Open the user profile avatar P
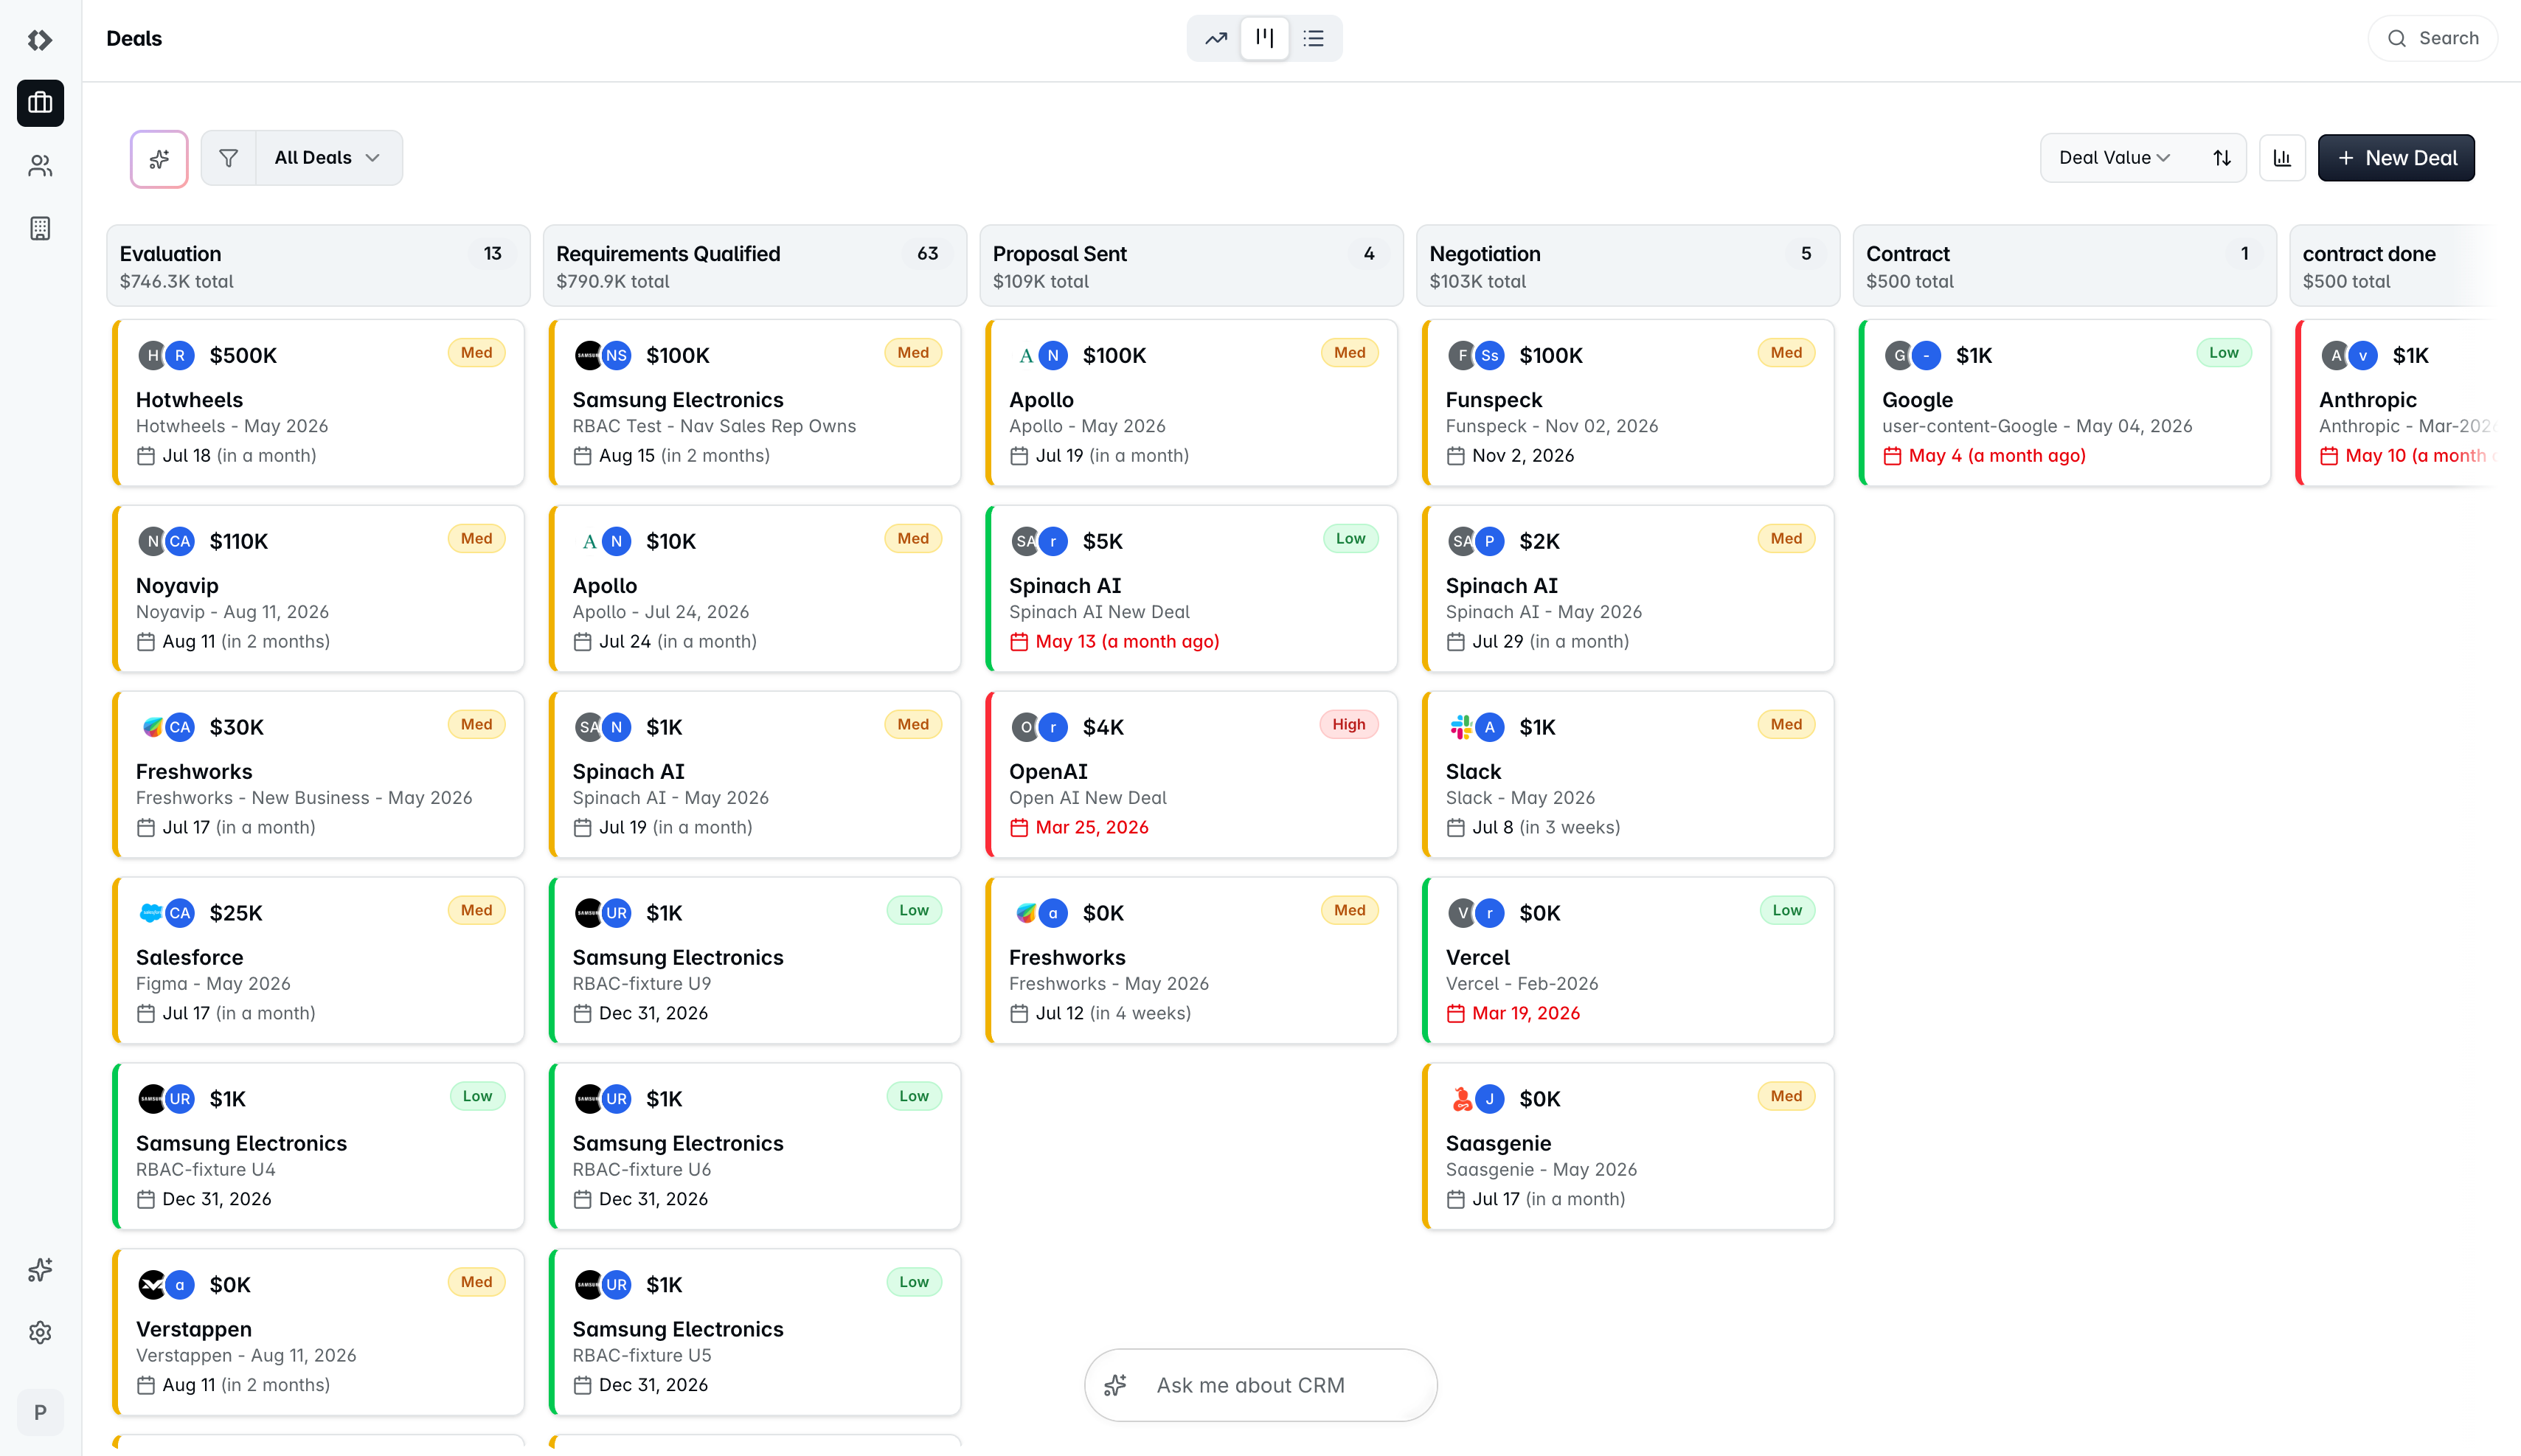This screenshot has height=1456, width=2521. click(x=40, y=1412)
